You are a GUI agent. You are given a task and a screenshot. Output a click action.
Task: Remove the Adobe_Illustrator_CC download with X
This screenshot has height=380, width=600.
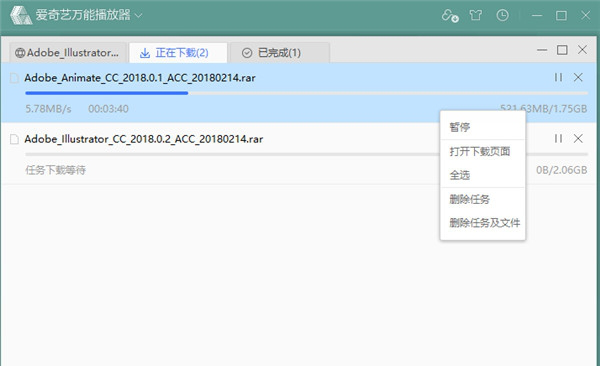pos(578,138)
